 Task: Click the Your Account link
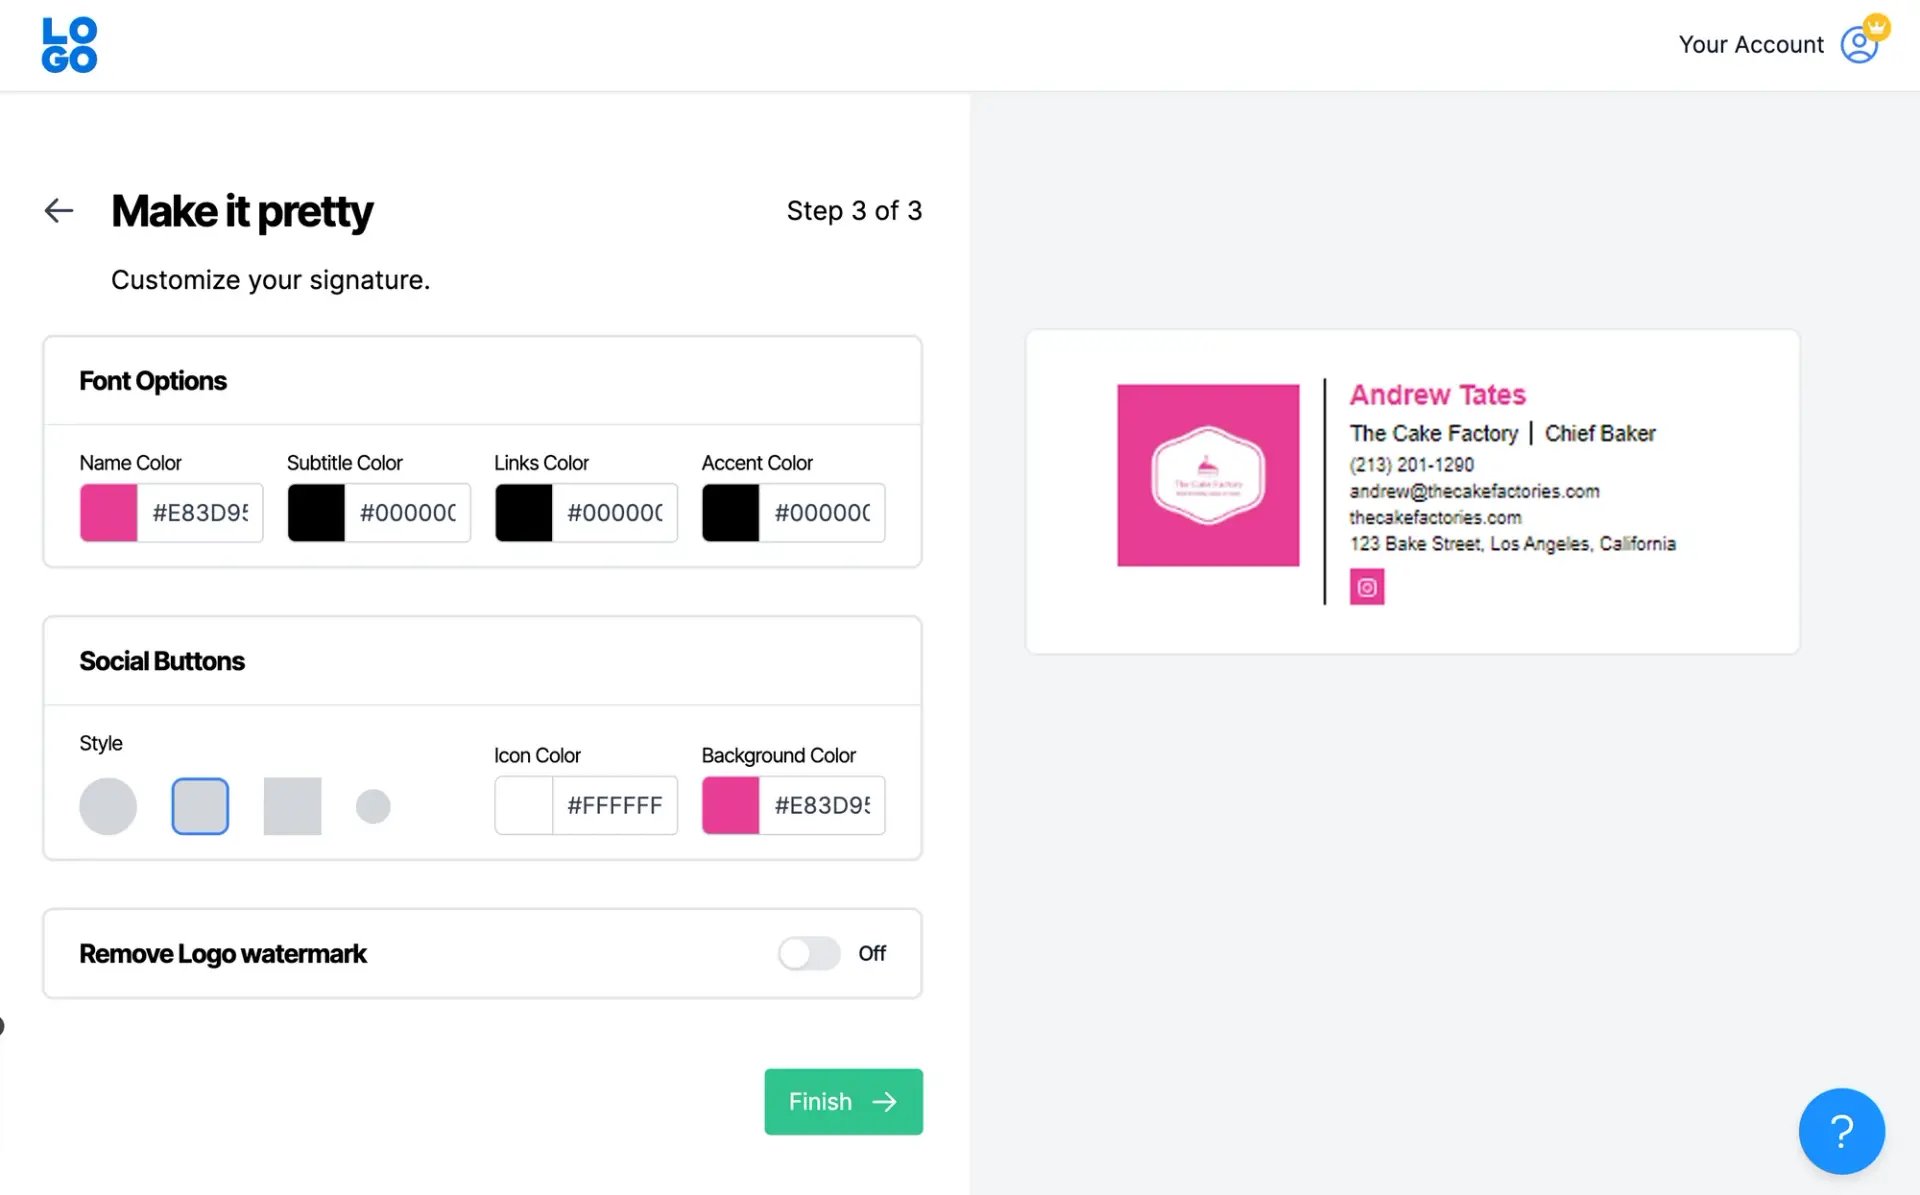tap(1750, 45)
